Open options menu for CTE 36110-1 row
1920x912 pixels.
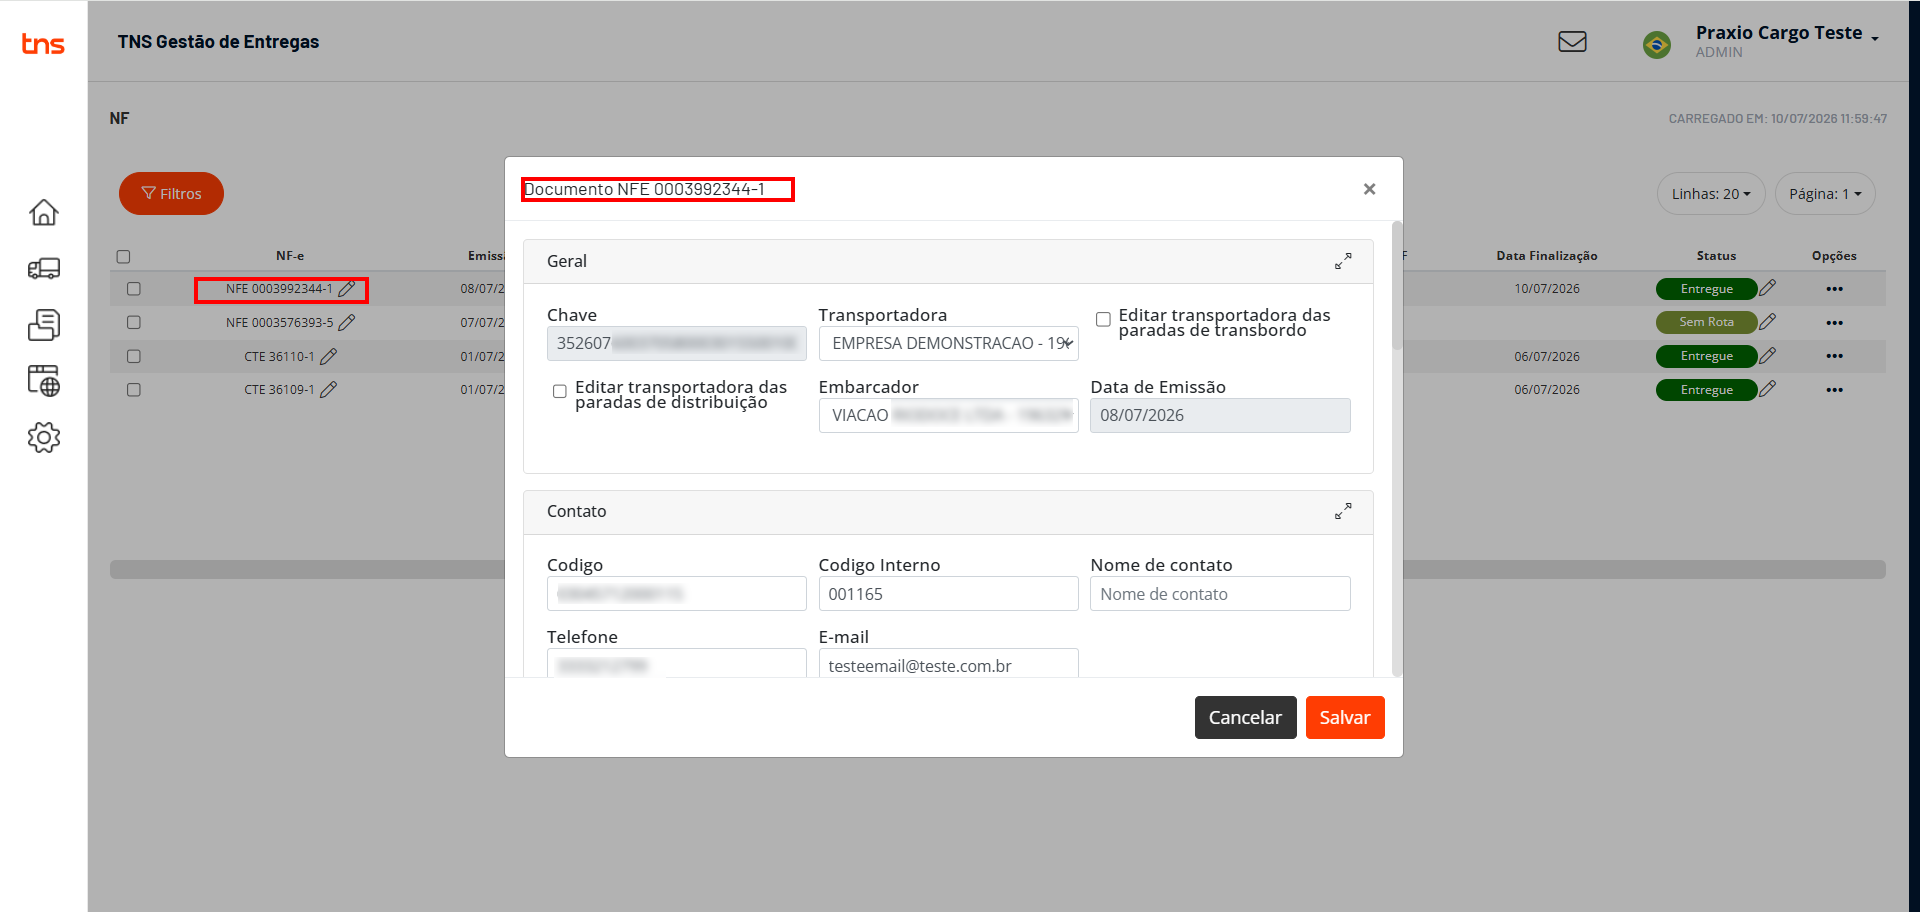[x=1834, y=356]
